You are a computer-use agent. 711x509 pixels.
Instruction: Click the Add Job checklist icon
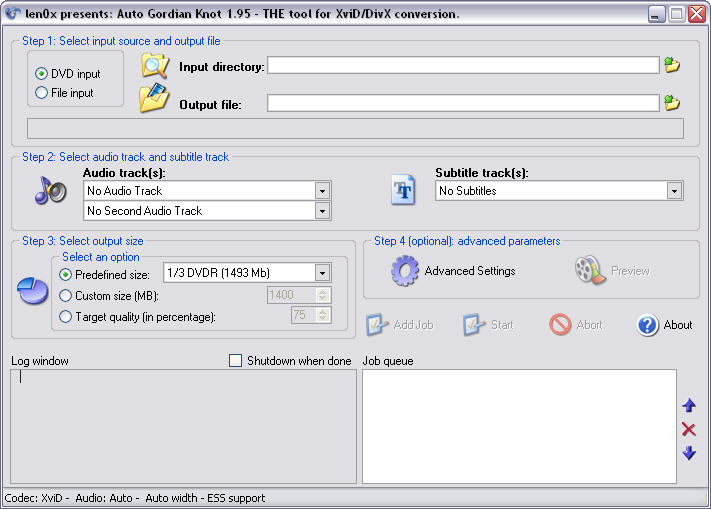pyautogui.click(x=377, y=325)
